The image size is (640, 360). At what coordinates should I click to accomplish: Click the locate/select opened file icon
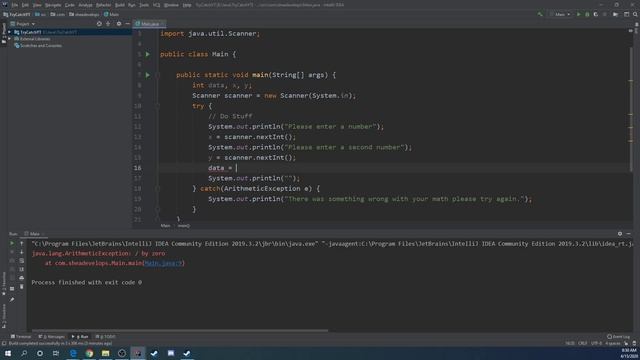[99, 24]
